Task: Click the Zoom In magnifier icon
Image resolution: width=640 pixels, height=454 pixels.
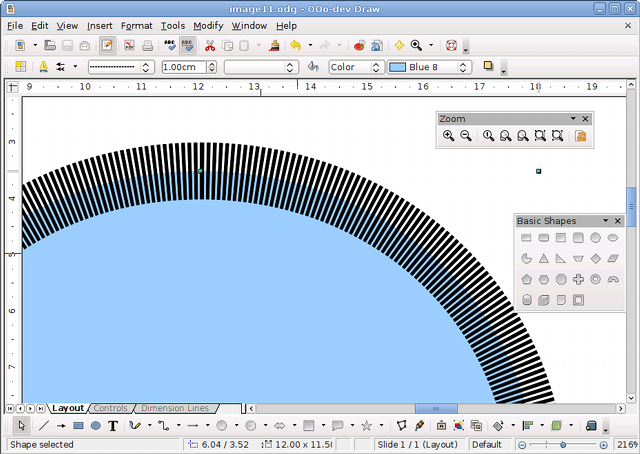Action: point(448,136)
